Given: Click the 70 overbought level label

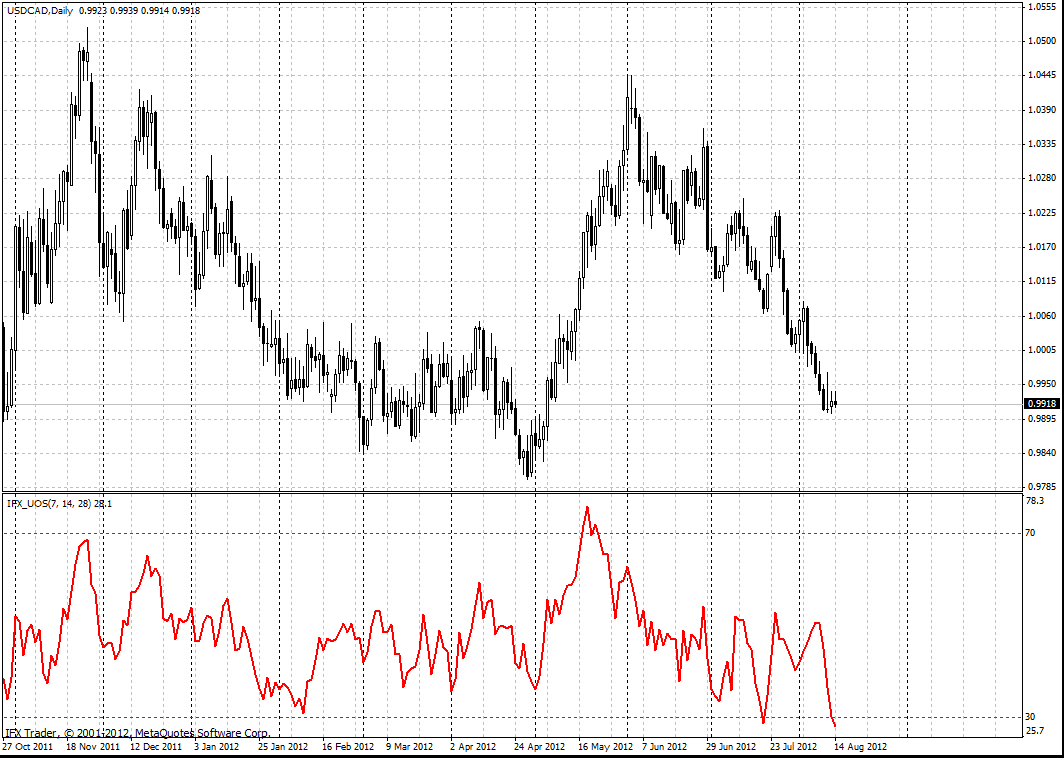Looking at the screenshot, I should click(1030, 533).
